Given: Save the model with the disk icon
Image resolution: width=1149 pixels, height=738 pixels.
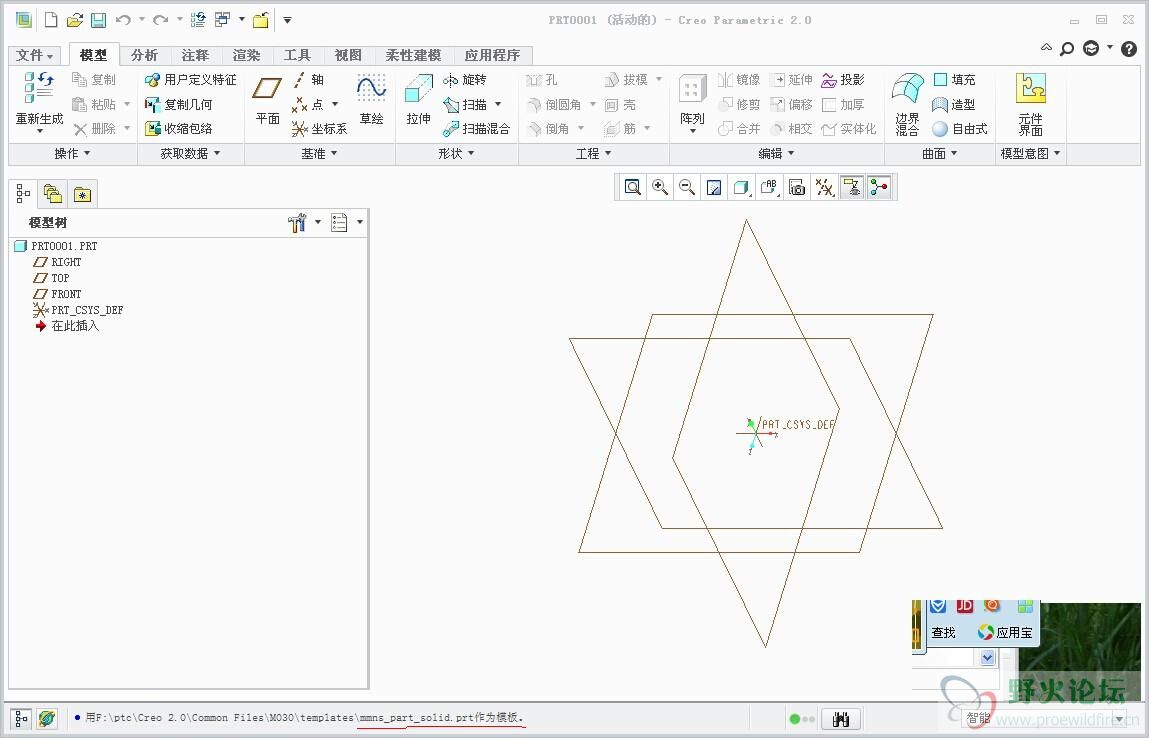Looking at the screenshot, I should (98, 20).
